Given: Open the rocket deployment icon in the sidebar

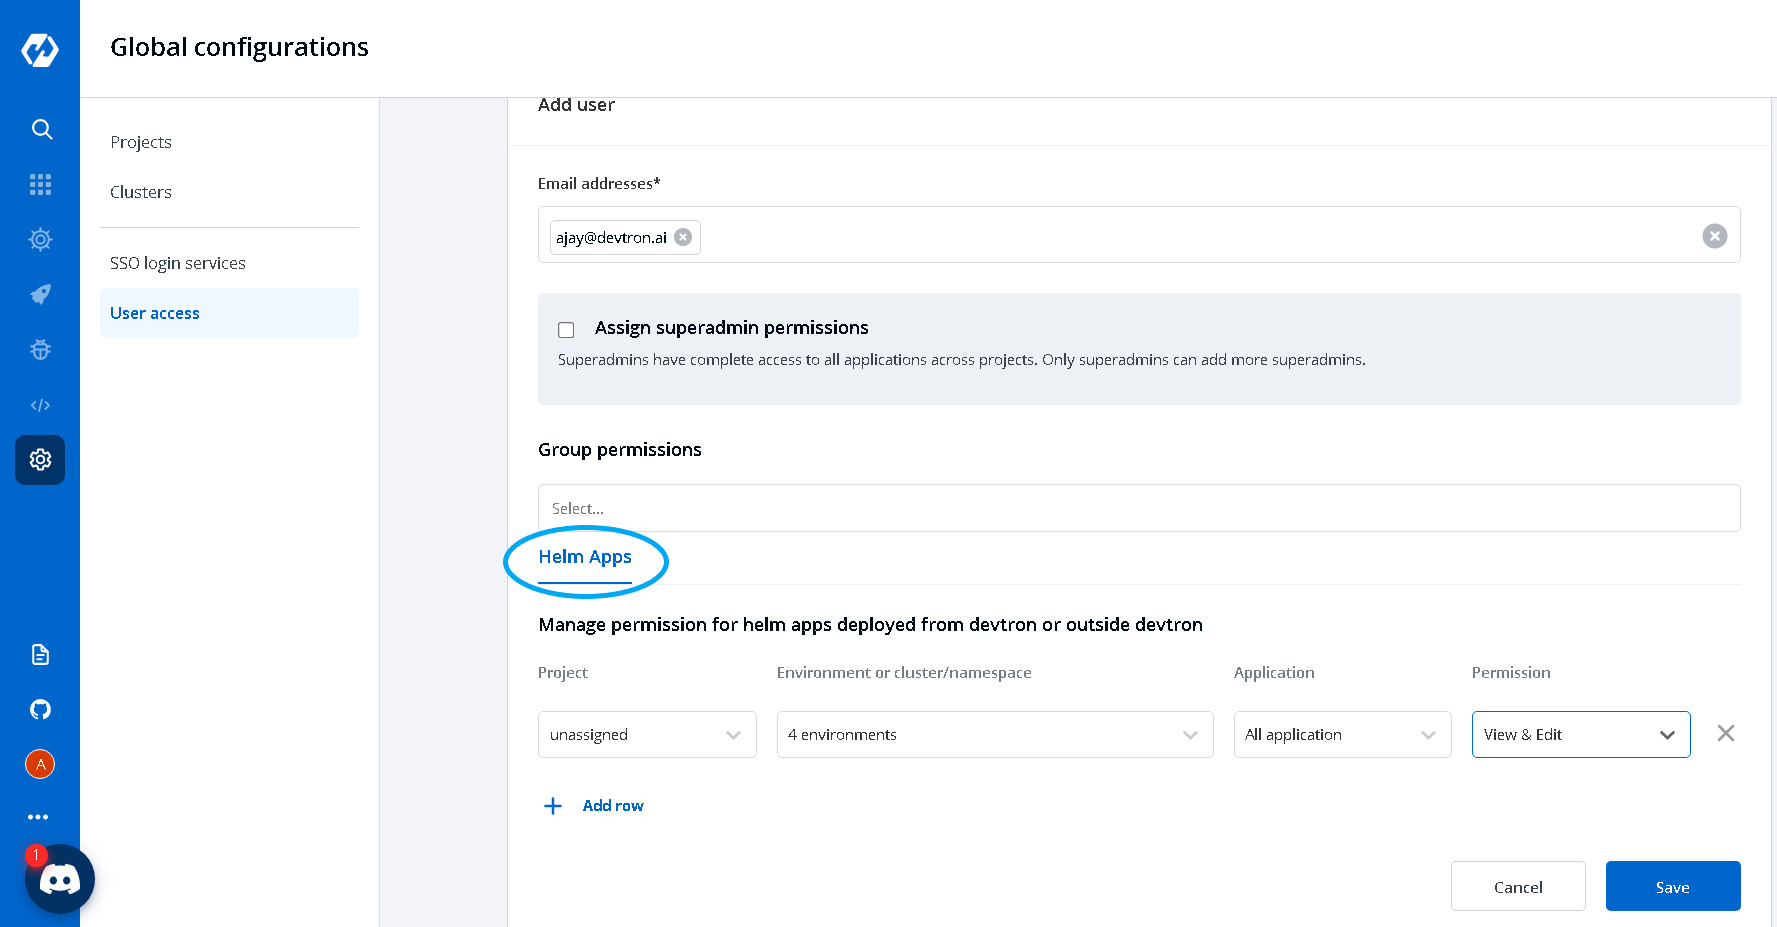Looking at the screenshot, I should (x=40, y=294).
